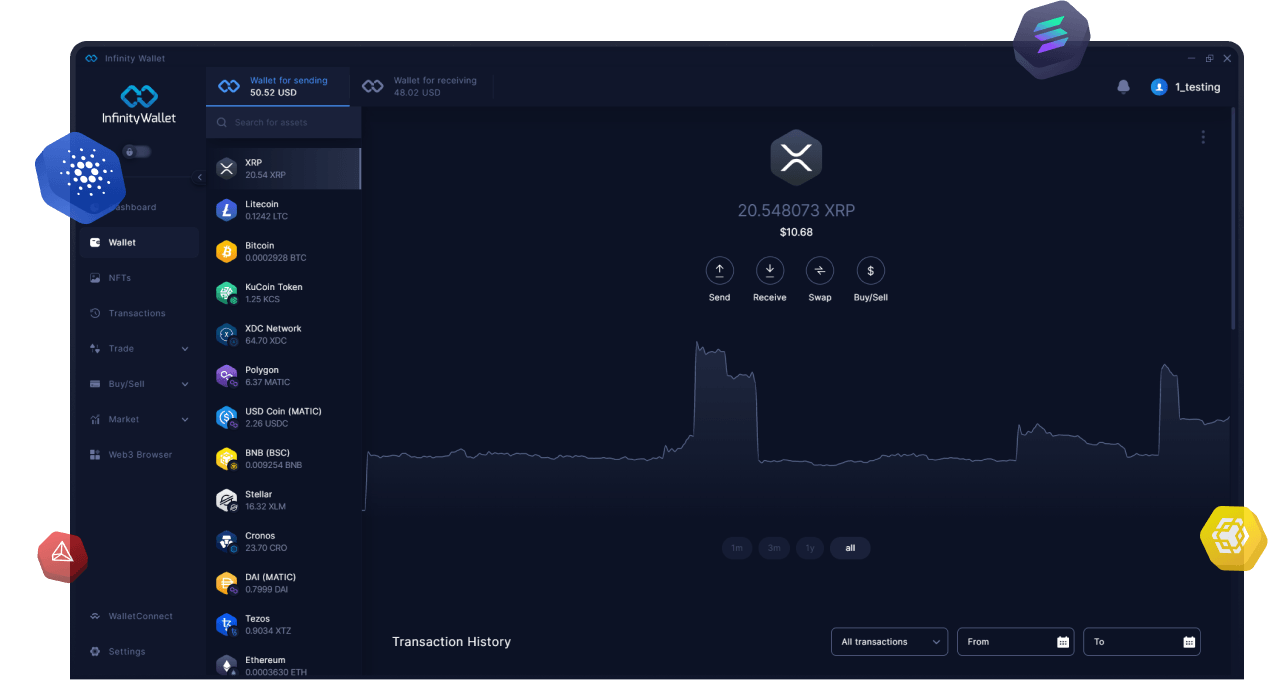The width and height of the screenshot is (1268, 680).
Task: Click the KuCoin Token icon
Action: (x=227, y=293)
